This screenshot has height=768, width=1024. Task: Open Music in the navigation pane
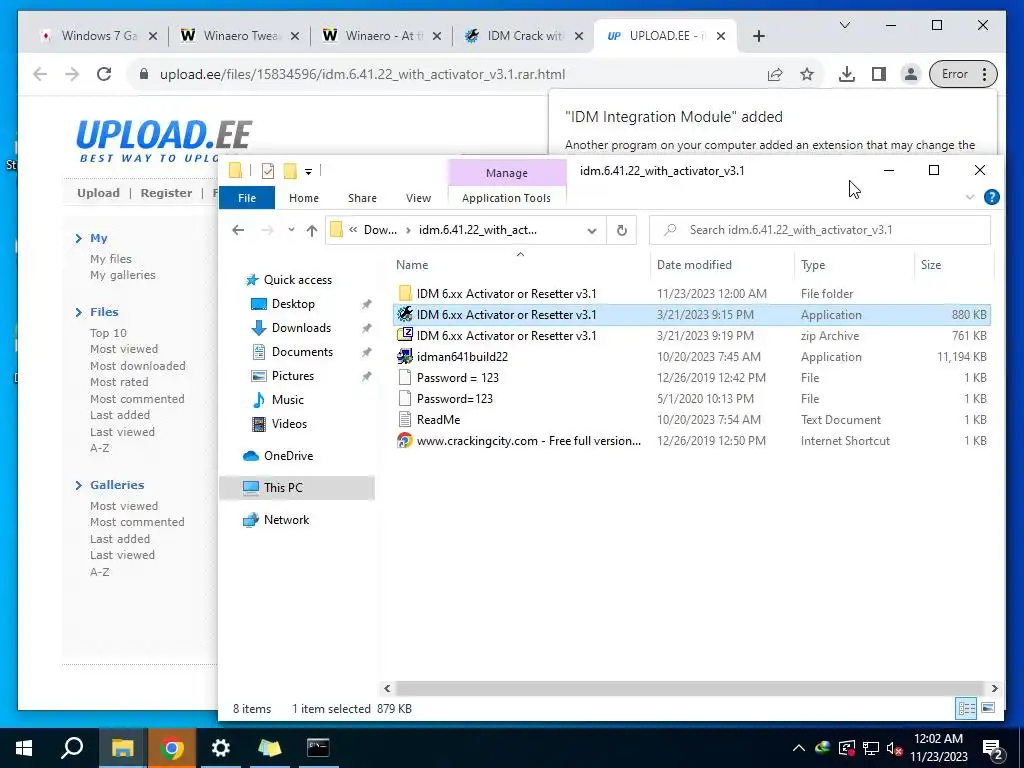click(x=287, y=400)
